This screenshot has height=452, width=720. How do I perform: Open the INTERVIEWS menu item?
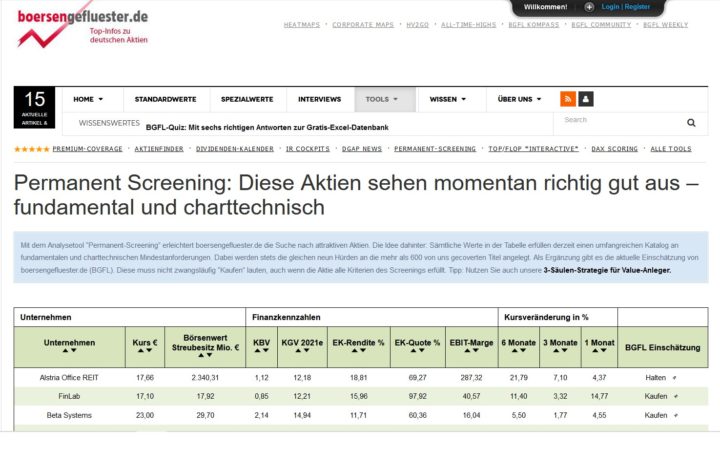(x=320, y=99)
